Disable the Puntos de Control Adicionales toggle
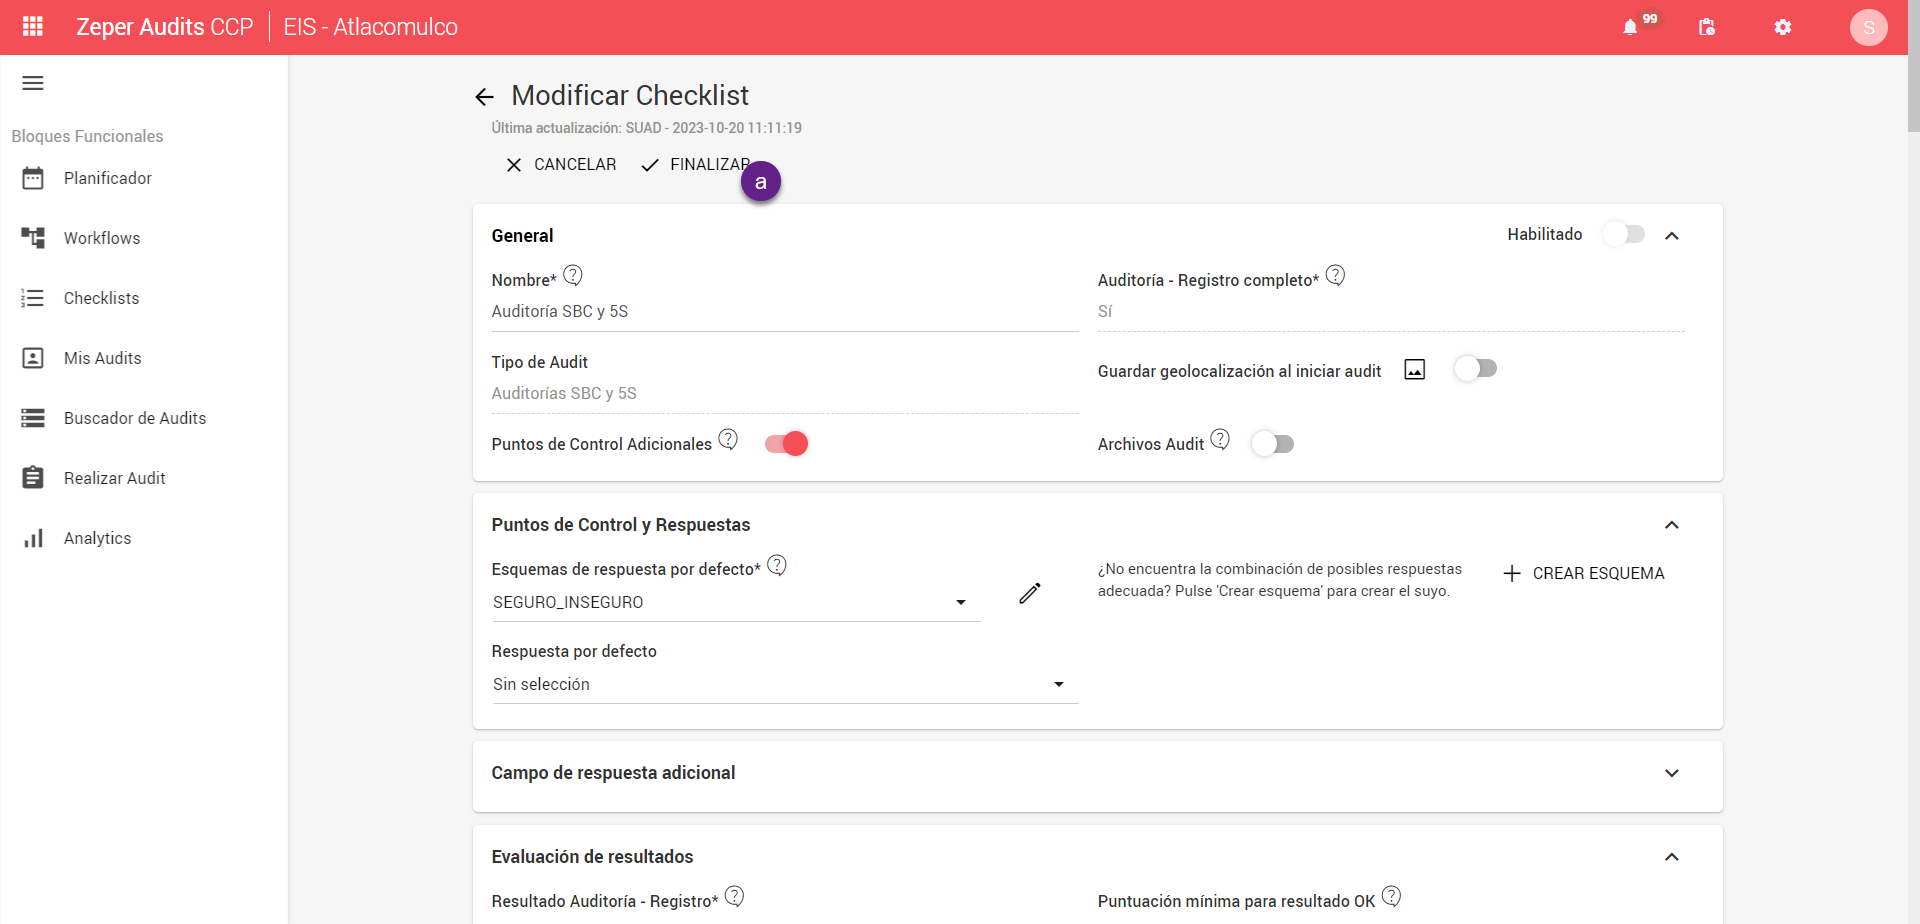The width and height of the screenshot is (1920, 924). (x=786, y=444)
